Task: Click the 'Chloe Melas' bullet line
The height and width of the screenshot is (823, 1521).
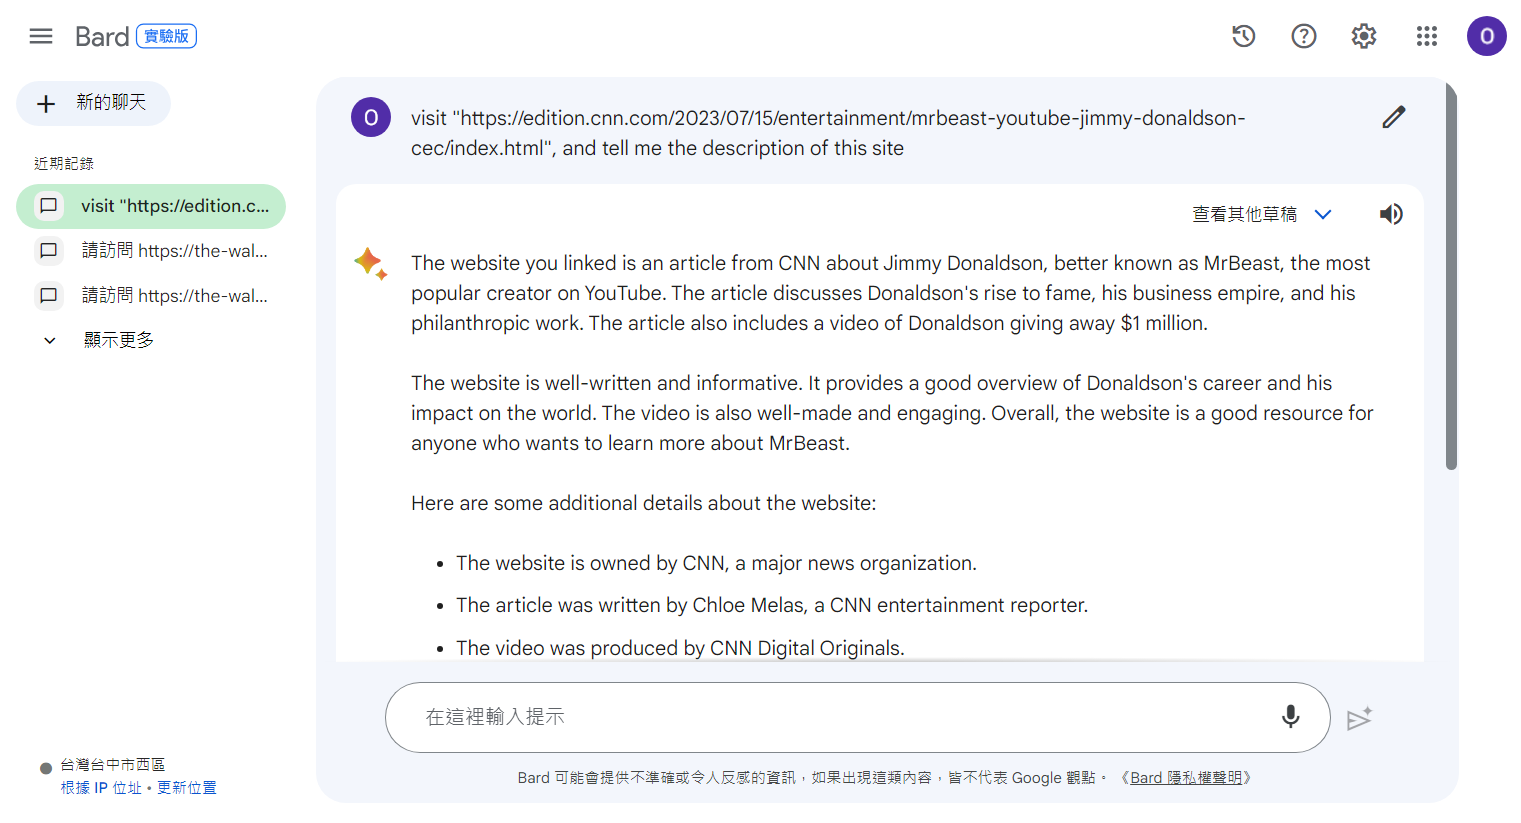Action: click(772, 605)
